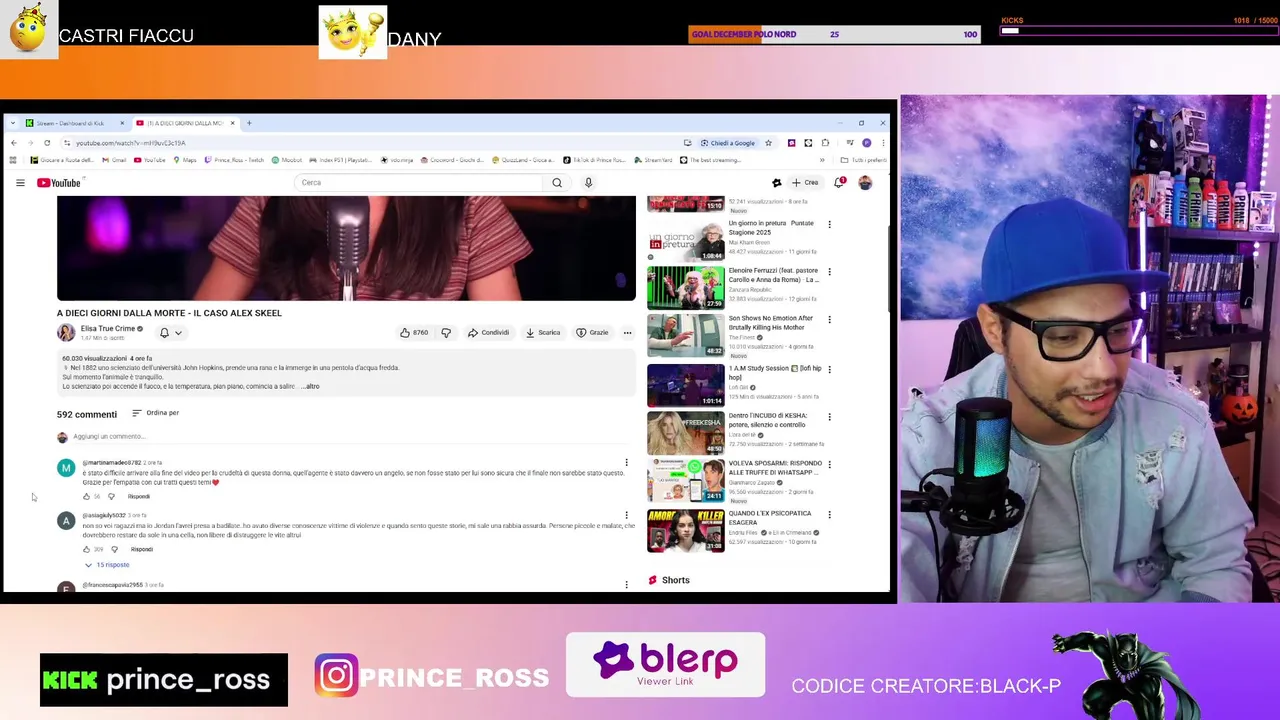This screenshot has height=720, width=1280.
Task: Click the Grazie thanks button
Action: pyautogui.click(x=592, y=333)
